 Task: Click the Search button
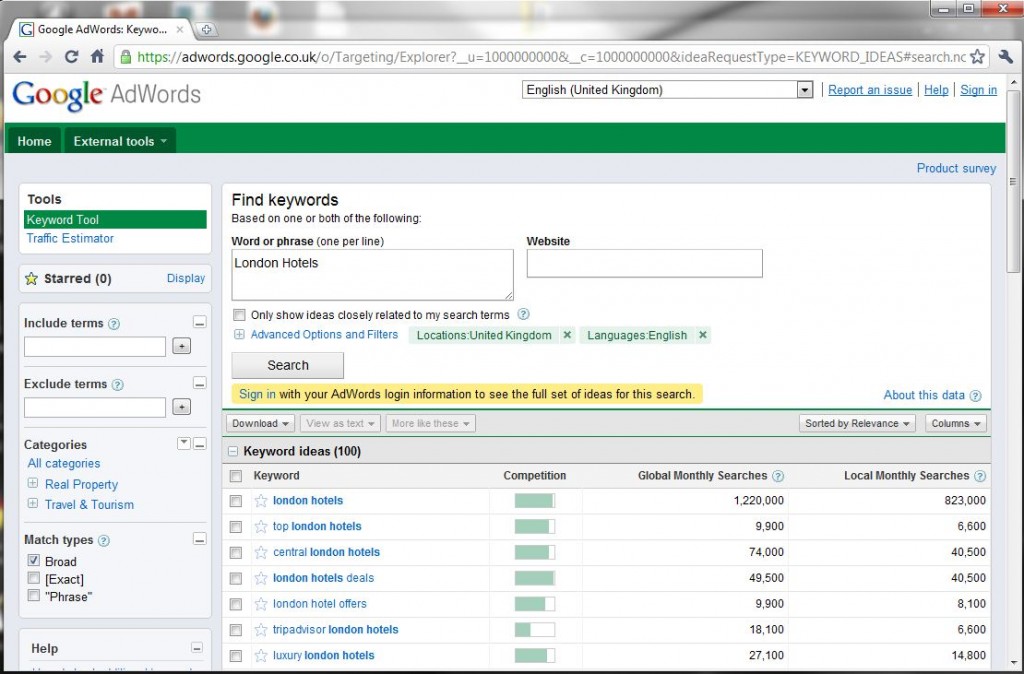[x=287, y=366]
